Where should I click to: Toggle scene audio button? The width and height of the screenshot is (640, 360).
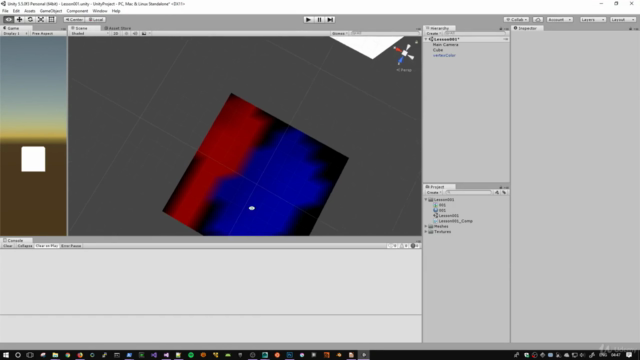click(x=135, y=33)
